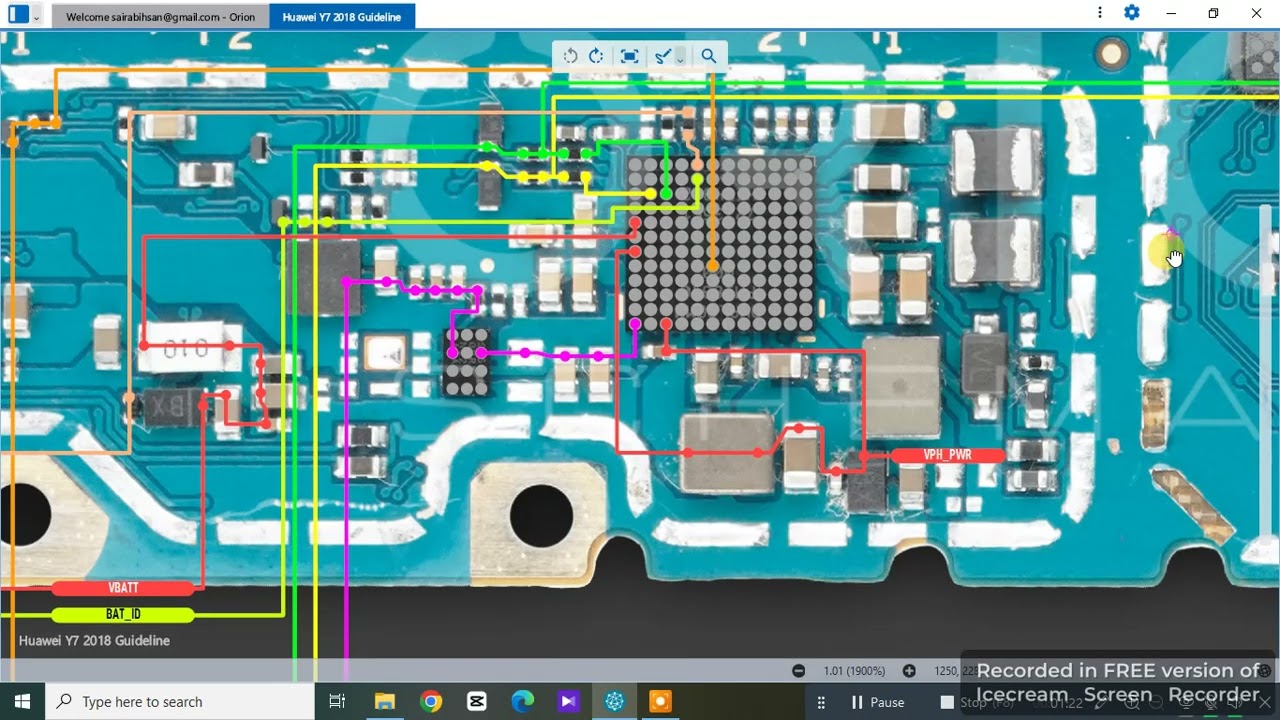Select the VBATT signal label

coord(123,588)
